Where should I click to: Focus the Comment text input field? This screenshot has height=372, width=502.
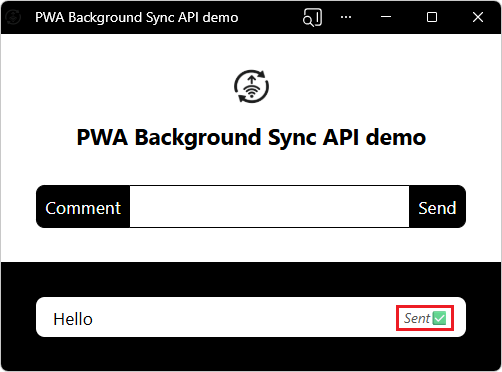[269, 207]
